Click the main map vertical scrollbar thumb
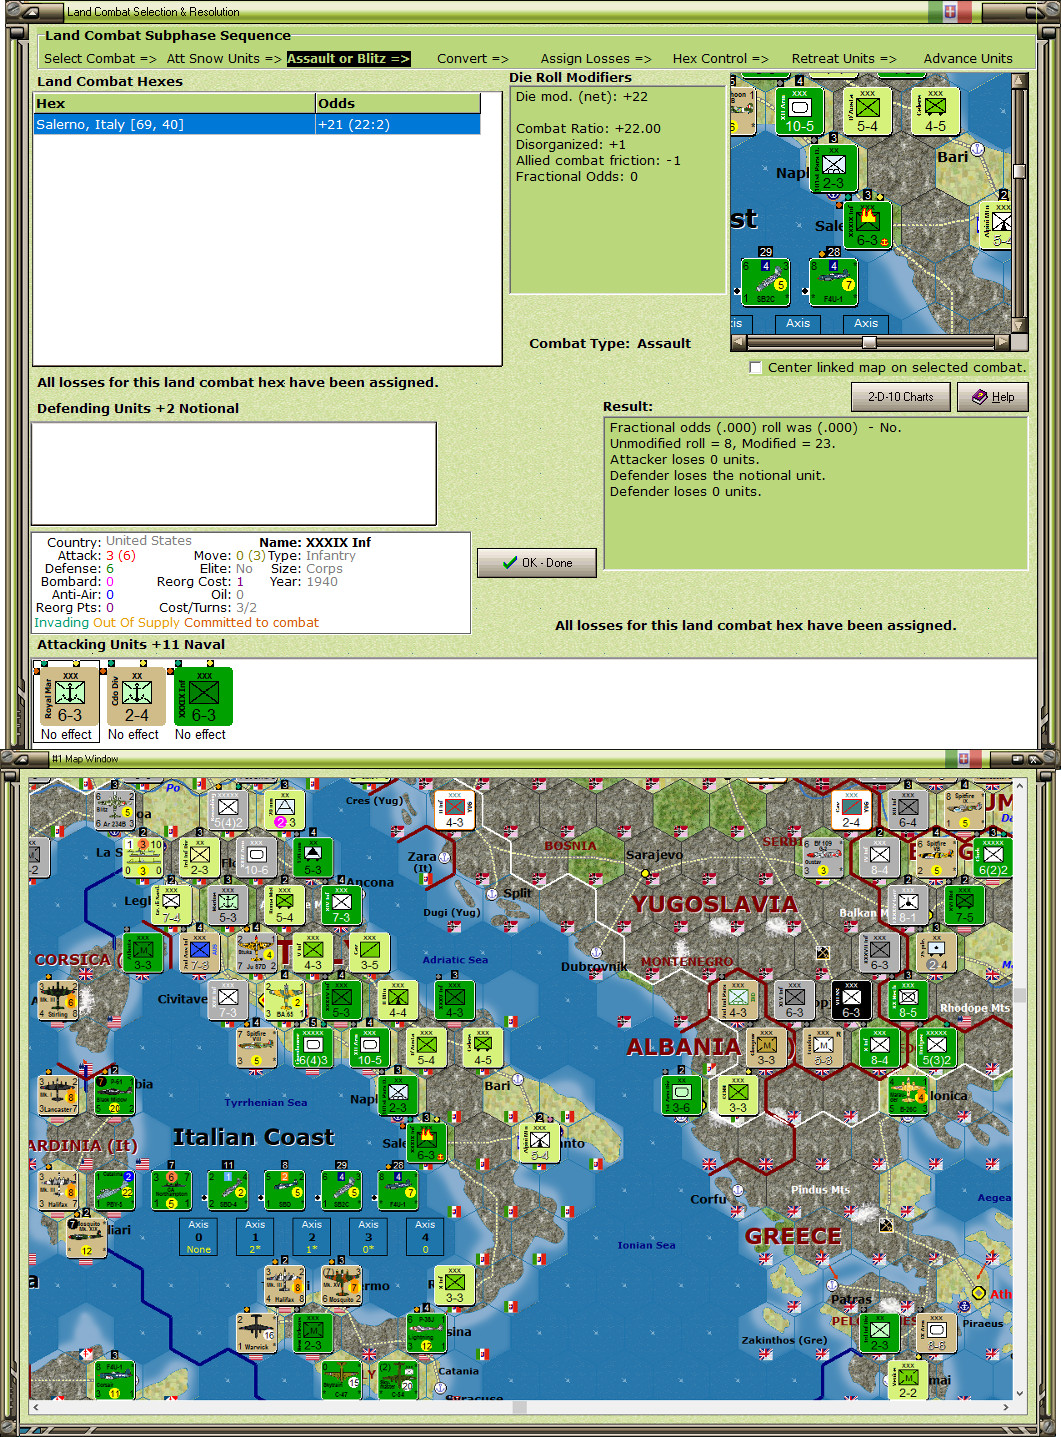 (x=1019, y=995)
